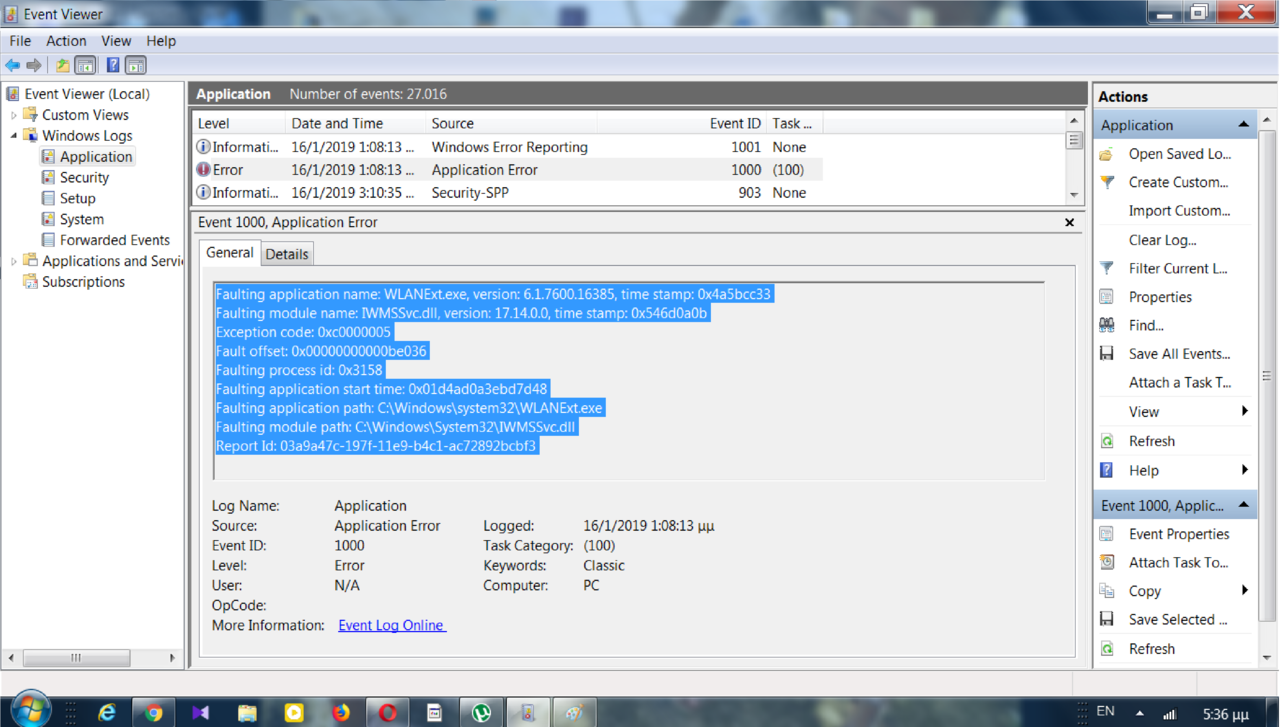Screen dimensions: 1280x727
Task: Select the Windows Error Reporting event row
Action: (507, 147)
